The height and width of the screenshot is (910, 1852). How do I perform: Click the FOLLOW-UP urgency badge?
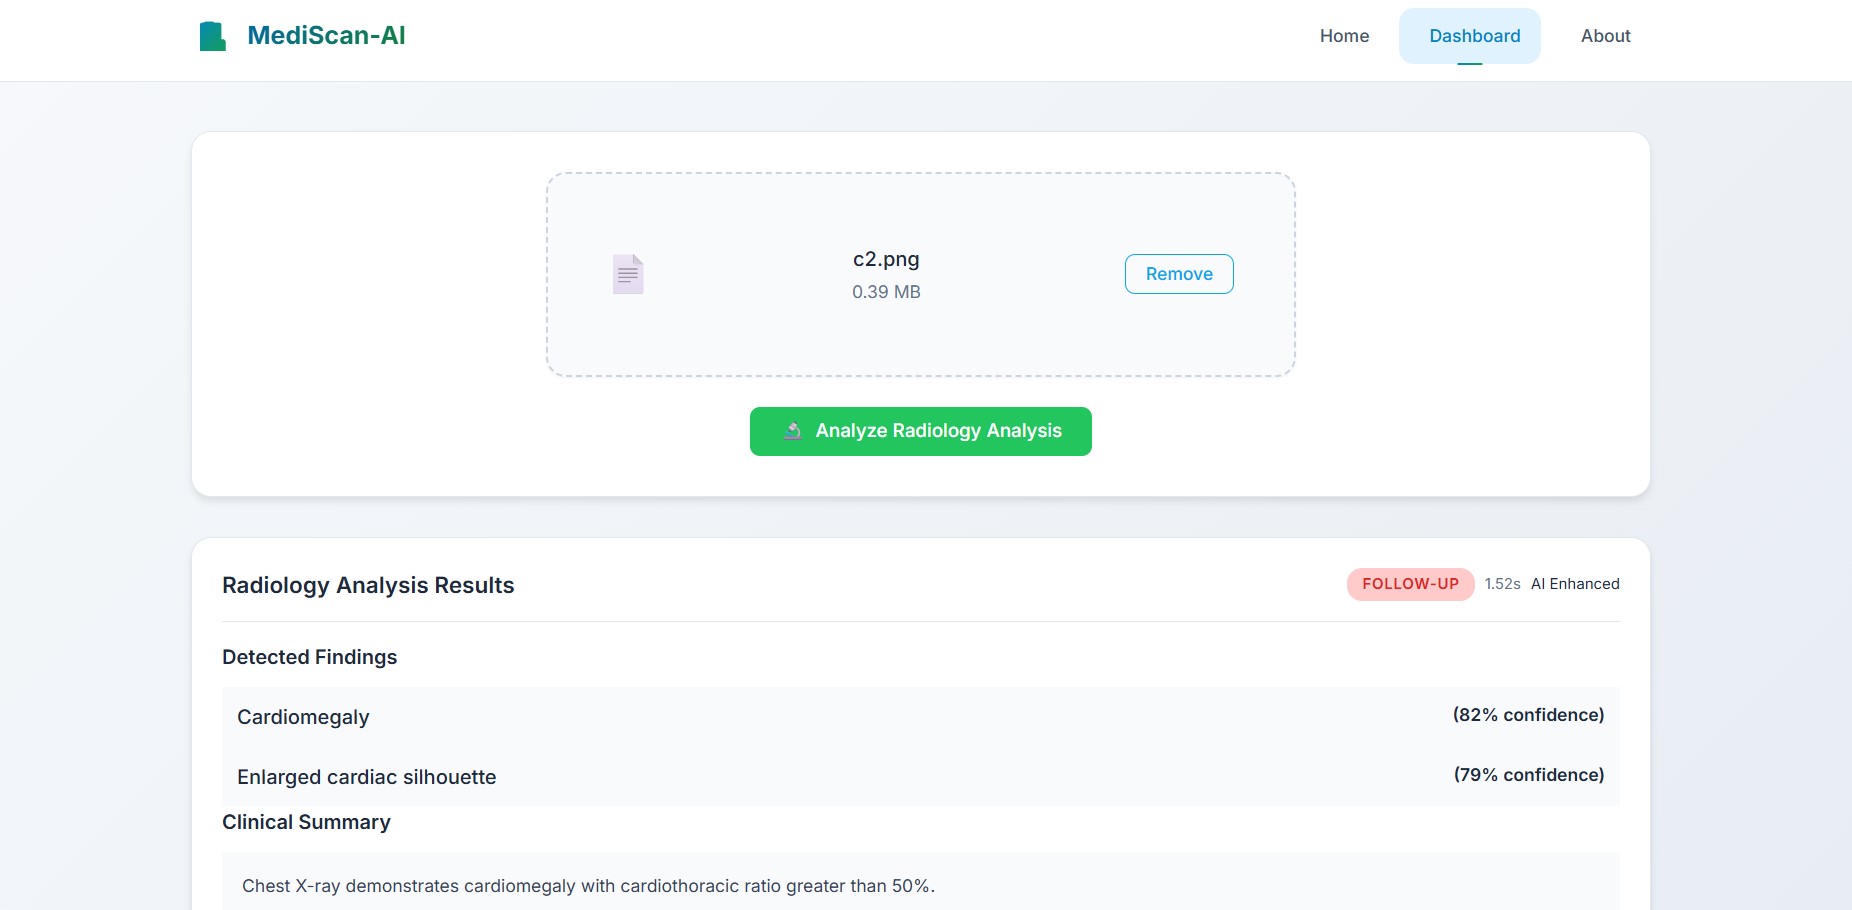(x=1410, y=584)
